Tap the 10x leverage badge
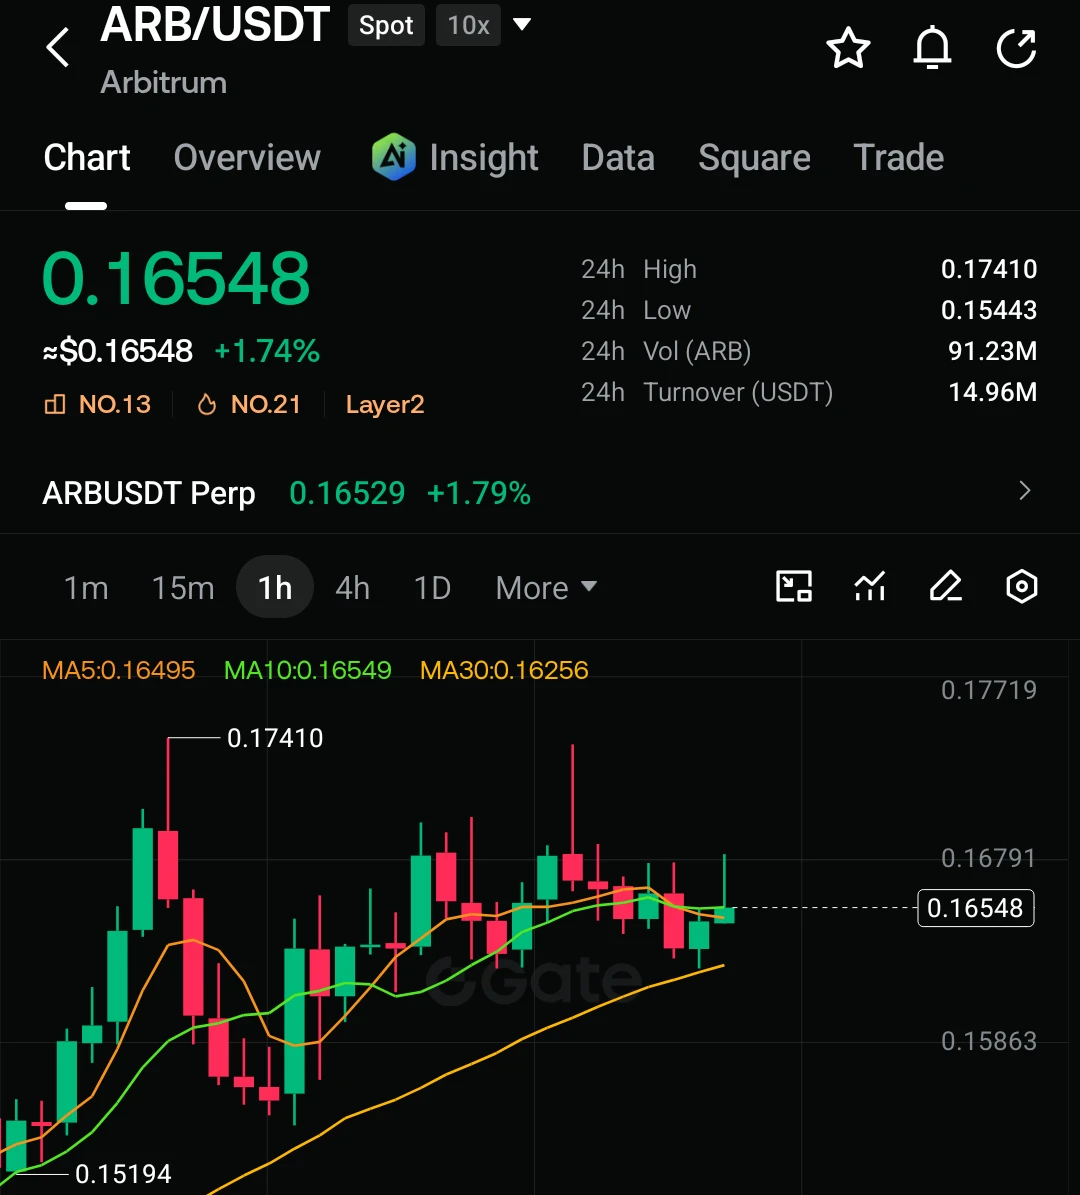This screenshot has width=1080, height=1195. click(x=468, y=25)
